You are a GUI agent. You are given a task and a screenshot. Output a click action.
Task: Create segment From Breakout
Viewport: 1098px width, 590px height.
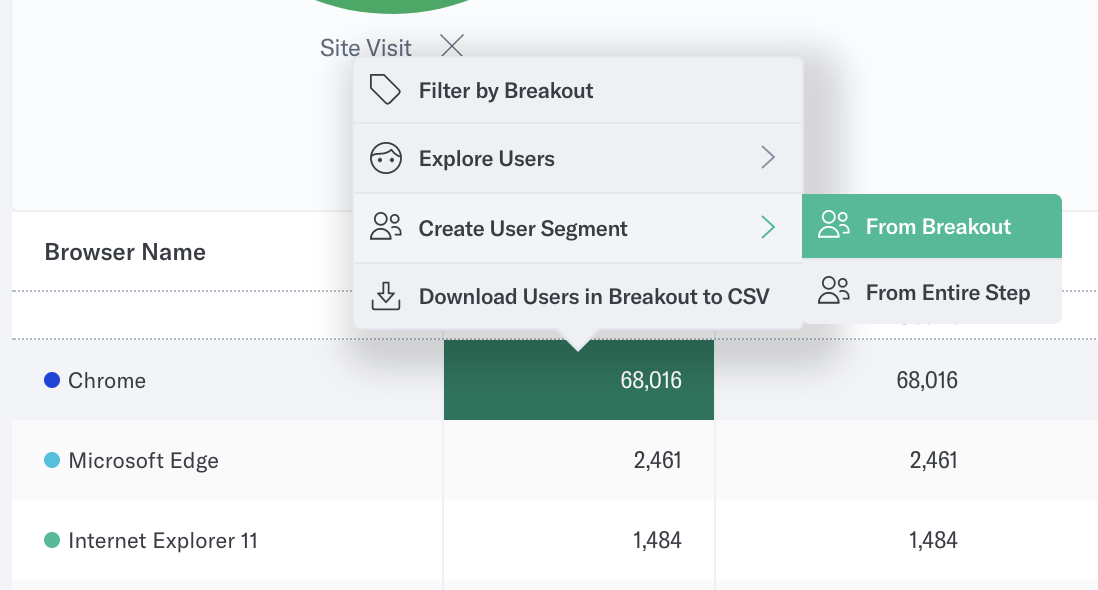click(931, 226)
